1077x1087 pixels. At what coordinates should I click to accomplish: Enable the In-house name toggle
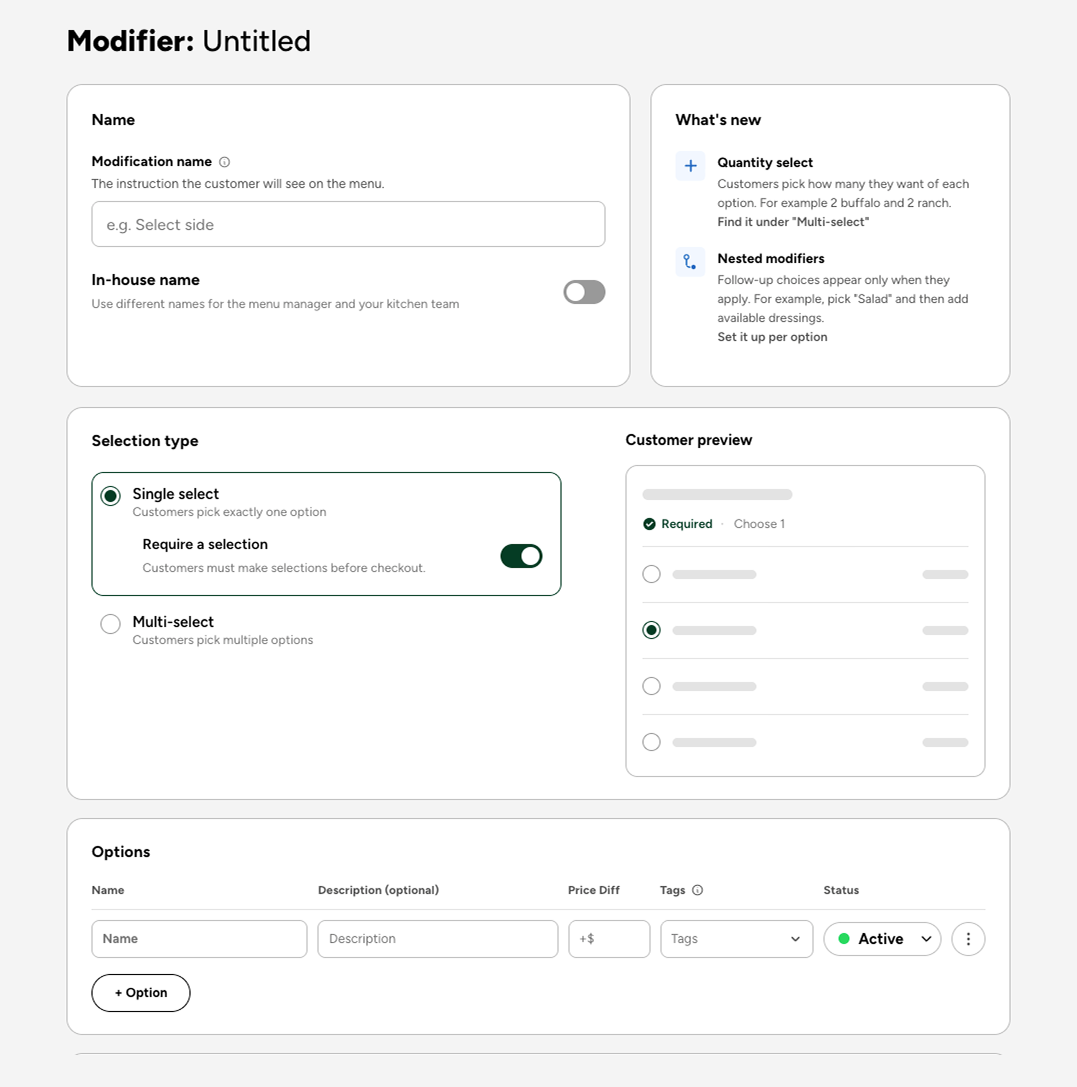(x=584, y=292)
